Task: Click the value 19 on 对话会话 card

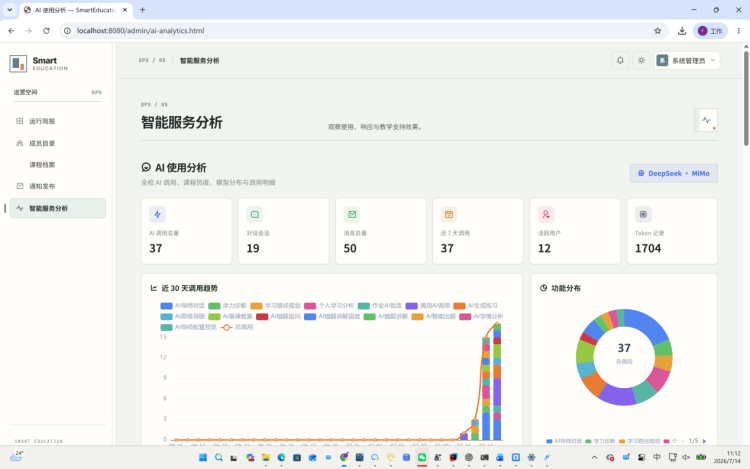Action: tap(253, 248)
